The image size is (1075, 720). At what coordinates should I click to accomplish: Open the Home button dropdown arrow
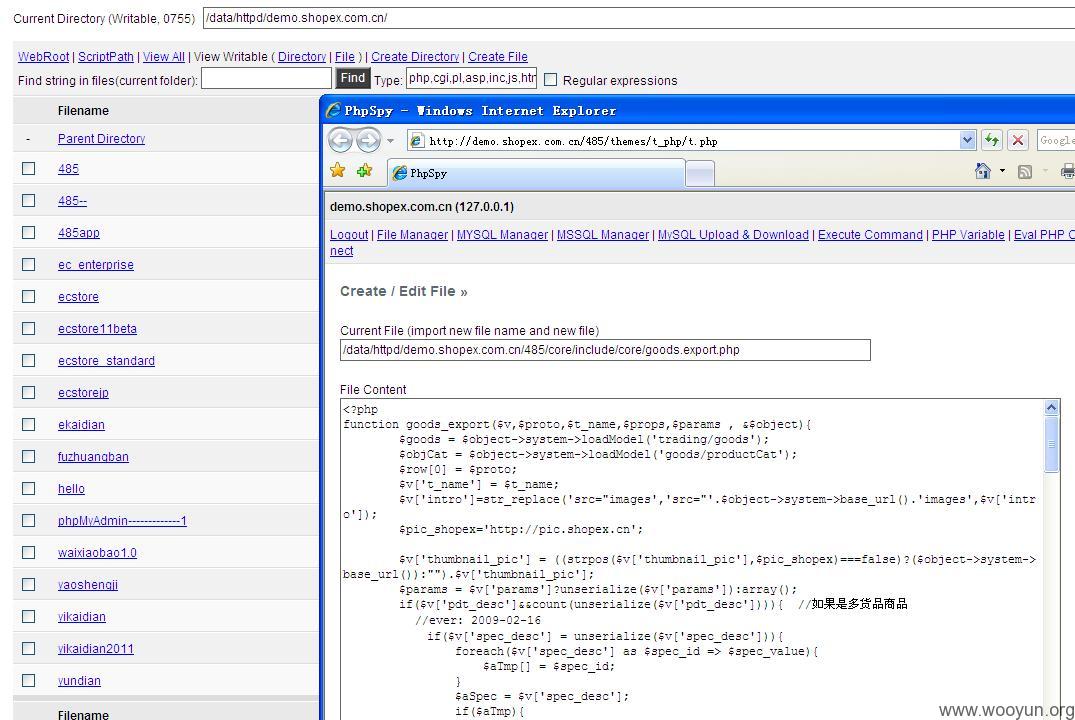[1002, 171]
